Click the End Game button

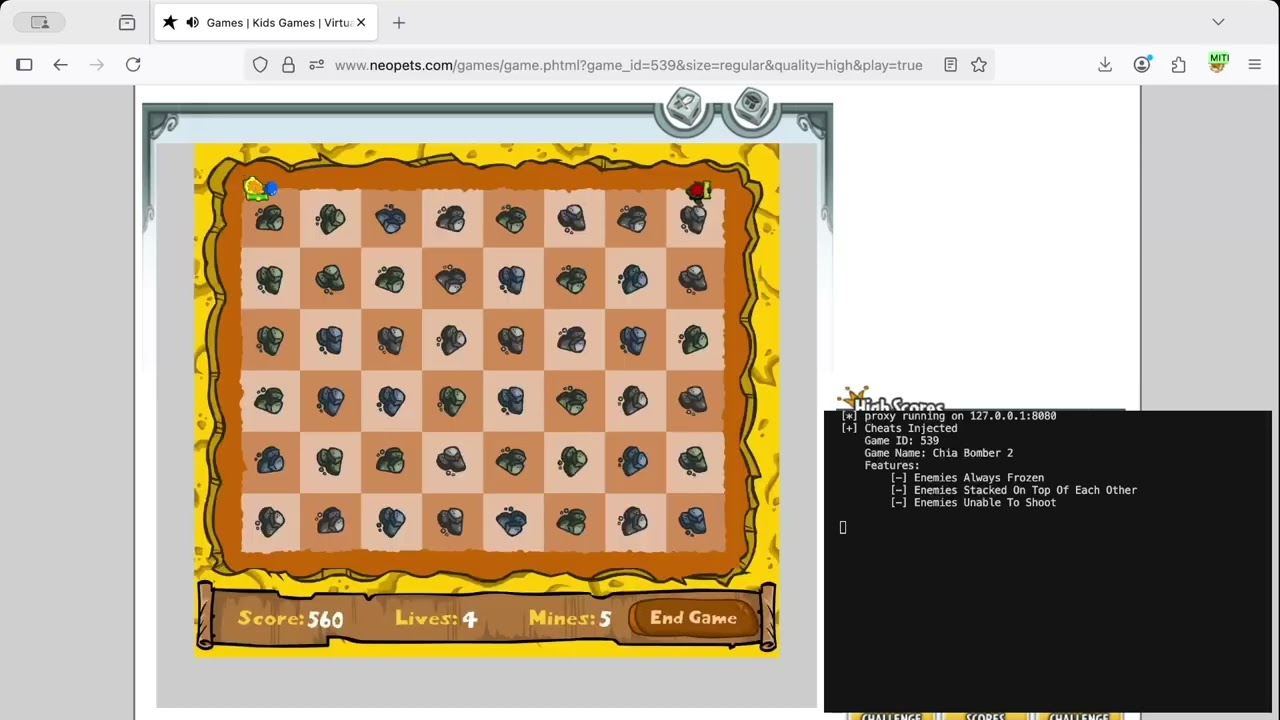point(693,618)
